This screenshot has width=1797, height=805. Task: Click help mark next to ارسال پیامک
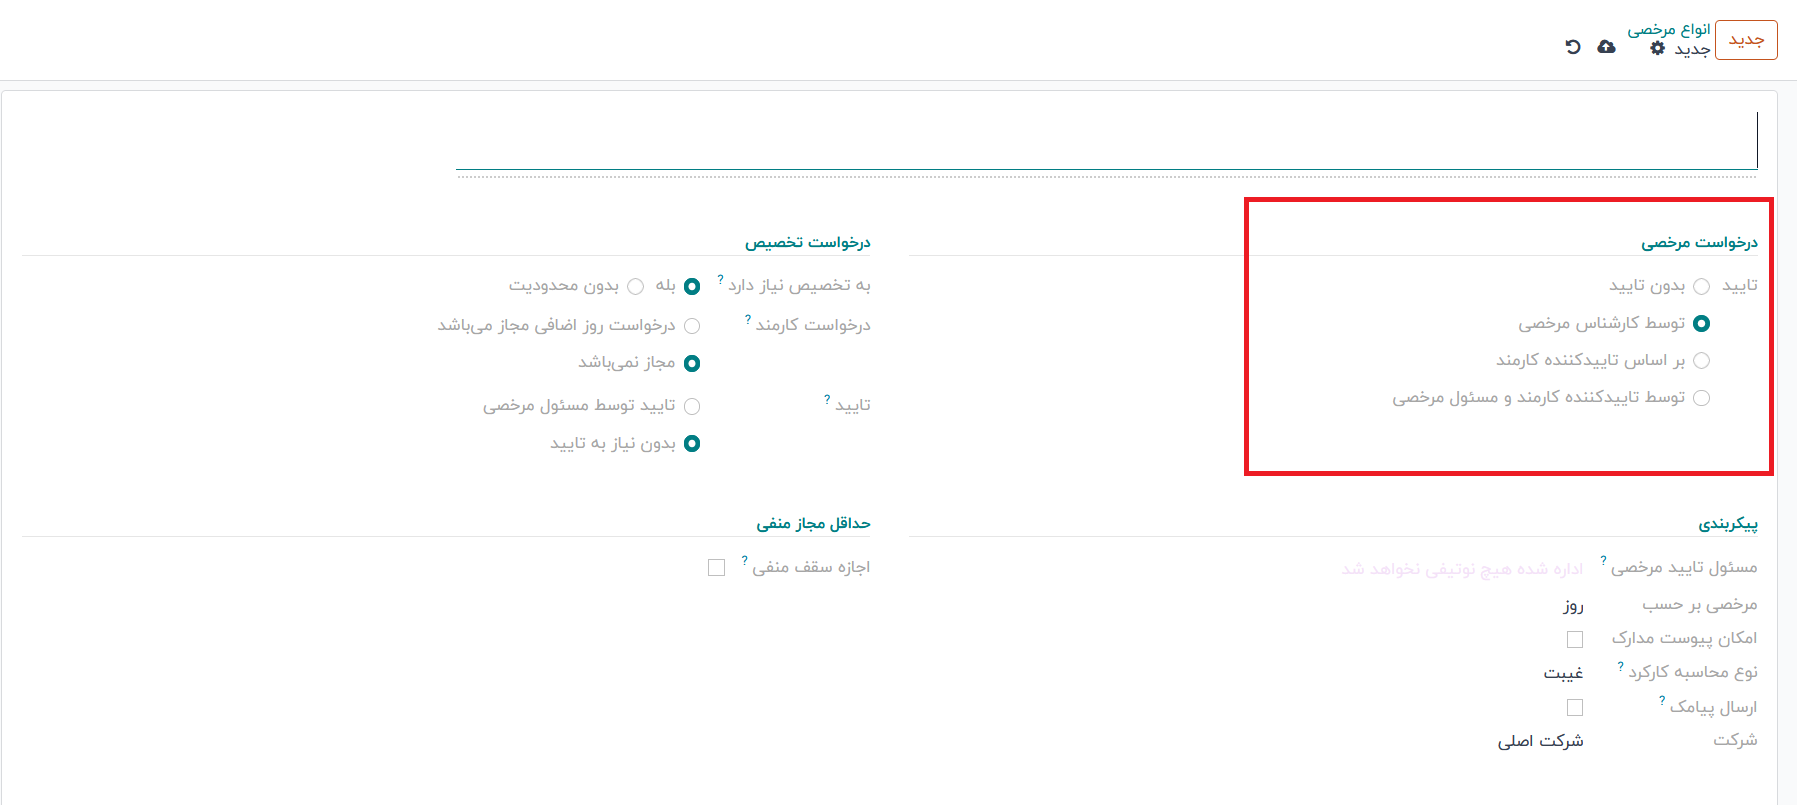click(1662, 701)
